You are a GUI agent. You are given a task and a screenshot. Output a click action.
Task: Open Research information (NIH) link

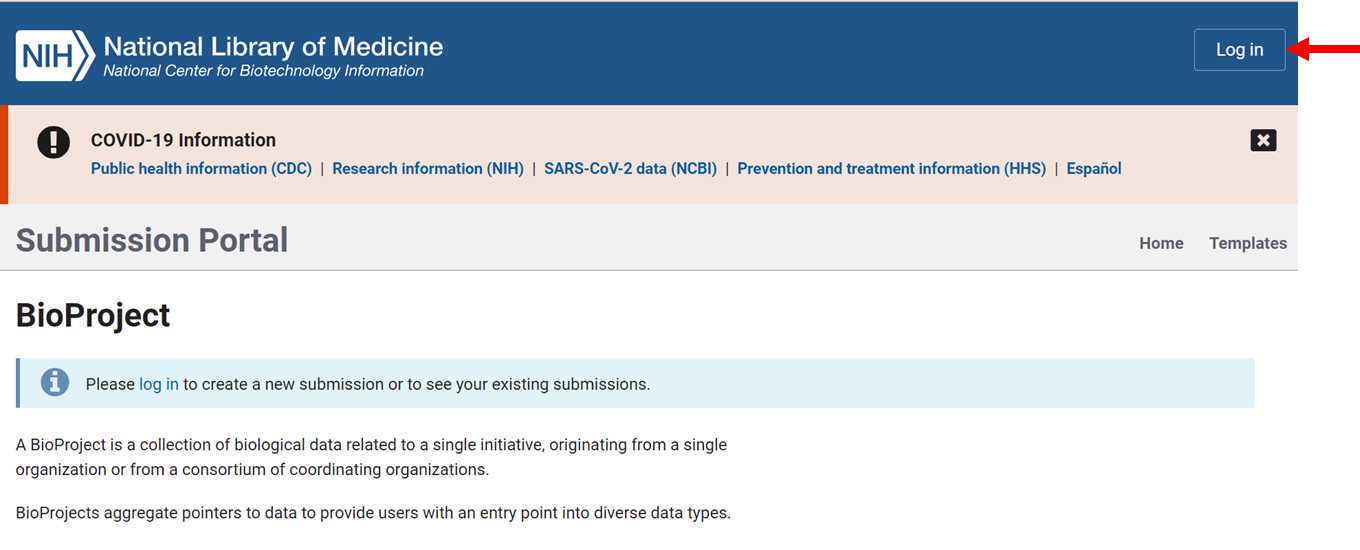coord(428,169)
